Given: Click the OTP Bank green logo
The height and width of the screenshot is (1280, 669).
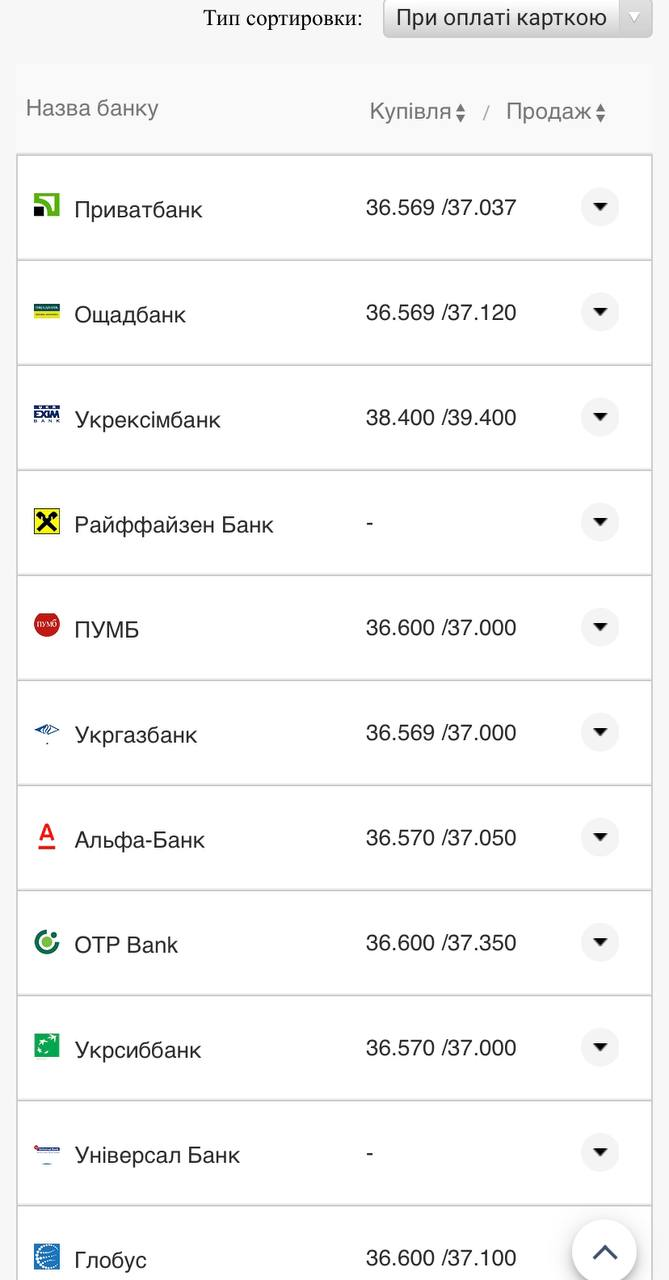Looking at the screenshot, I should (47, 942).
